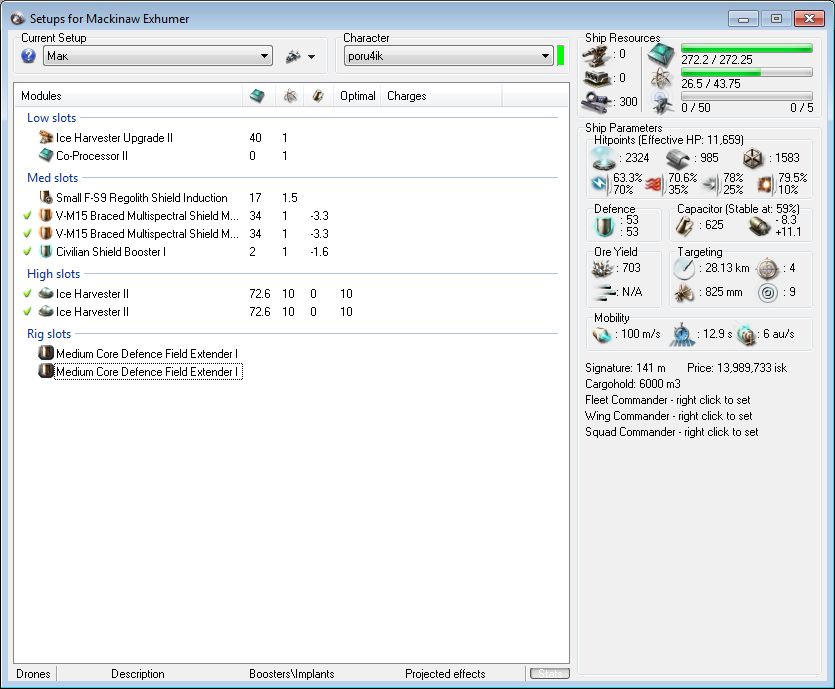
Task: Toggle the Civilian Shield Booster I checkmark
Action: coord(28,251)
